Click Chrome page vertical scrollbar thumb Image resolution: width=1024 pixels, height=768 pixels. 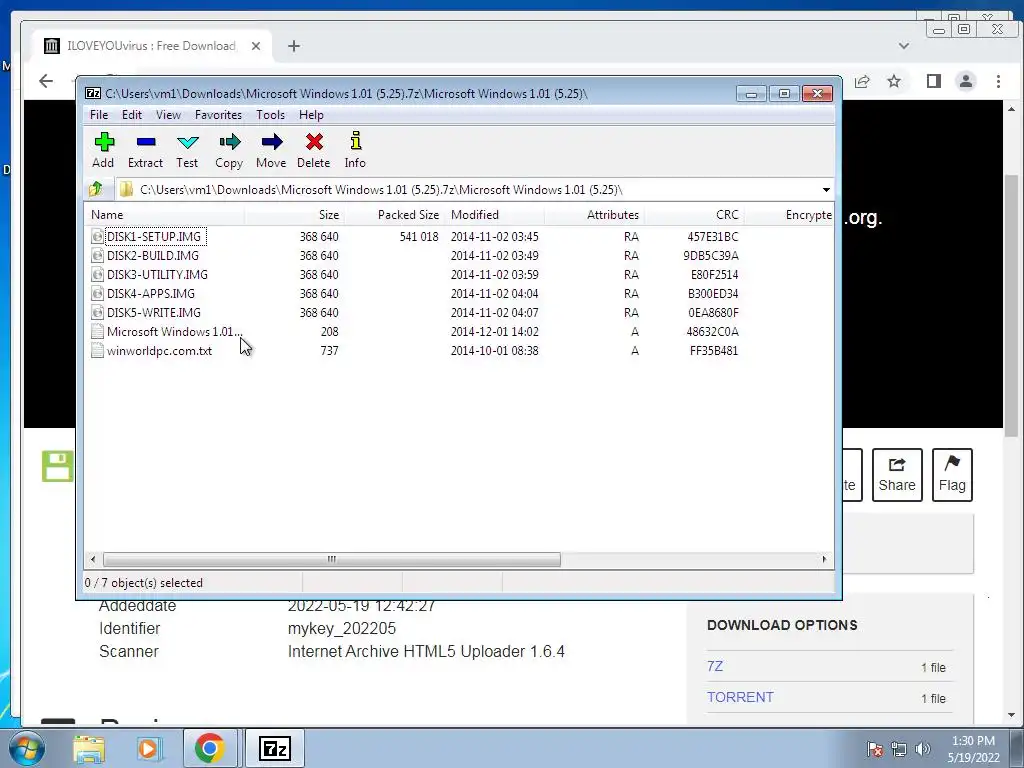[x=1012, y=306]
